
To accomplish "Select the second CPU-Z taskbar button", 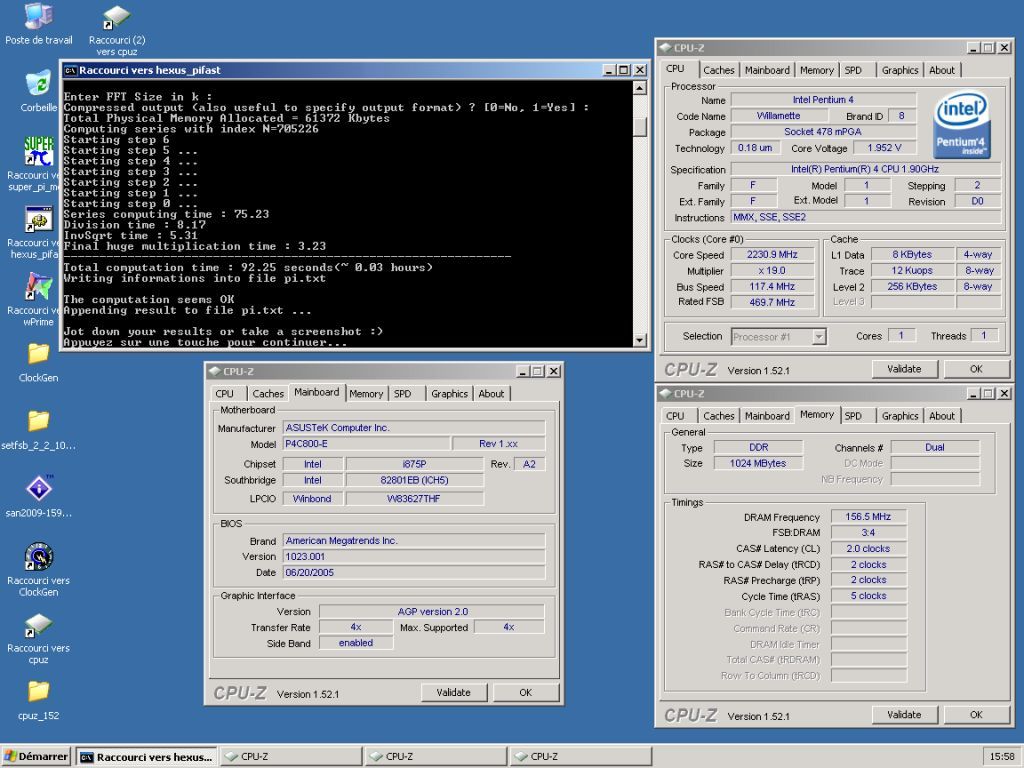I will (x=436, y=756).
